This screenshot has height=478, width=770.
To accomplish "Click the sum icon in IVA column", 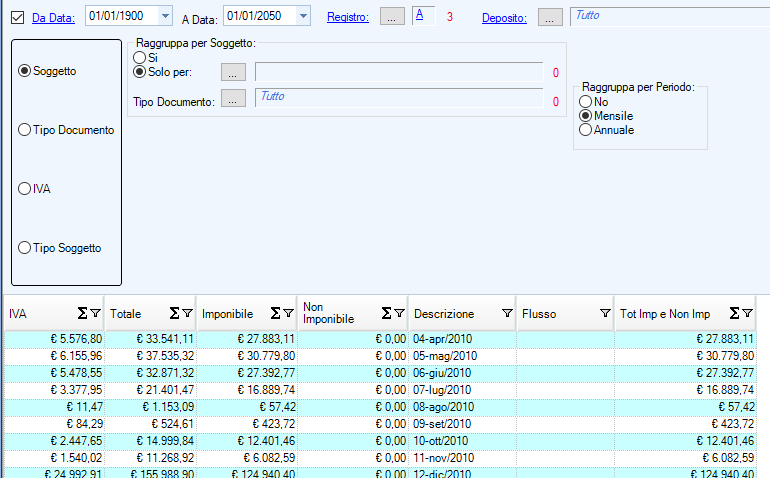I will coord(82,313).
